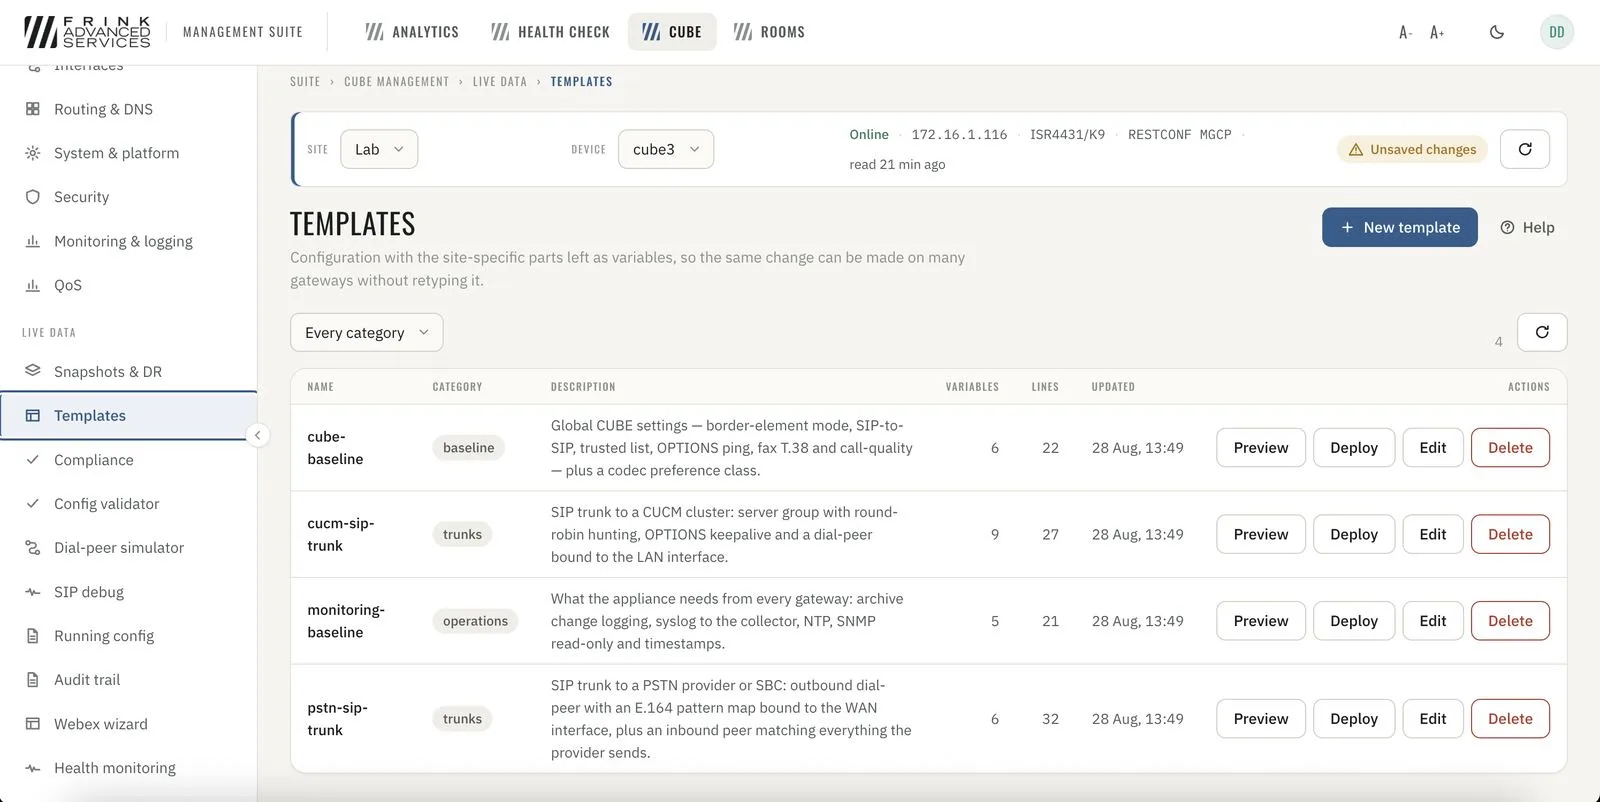Refresh the templates list
This screenshot has width=1600, height=802.
click(1542, 332)
